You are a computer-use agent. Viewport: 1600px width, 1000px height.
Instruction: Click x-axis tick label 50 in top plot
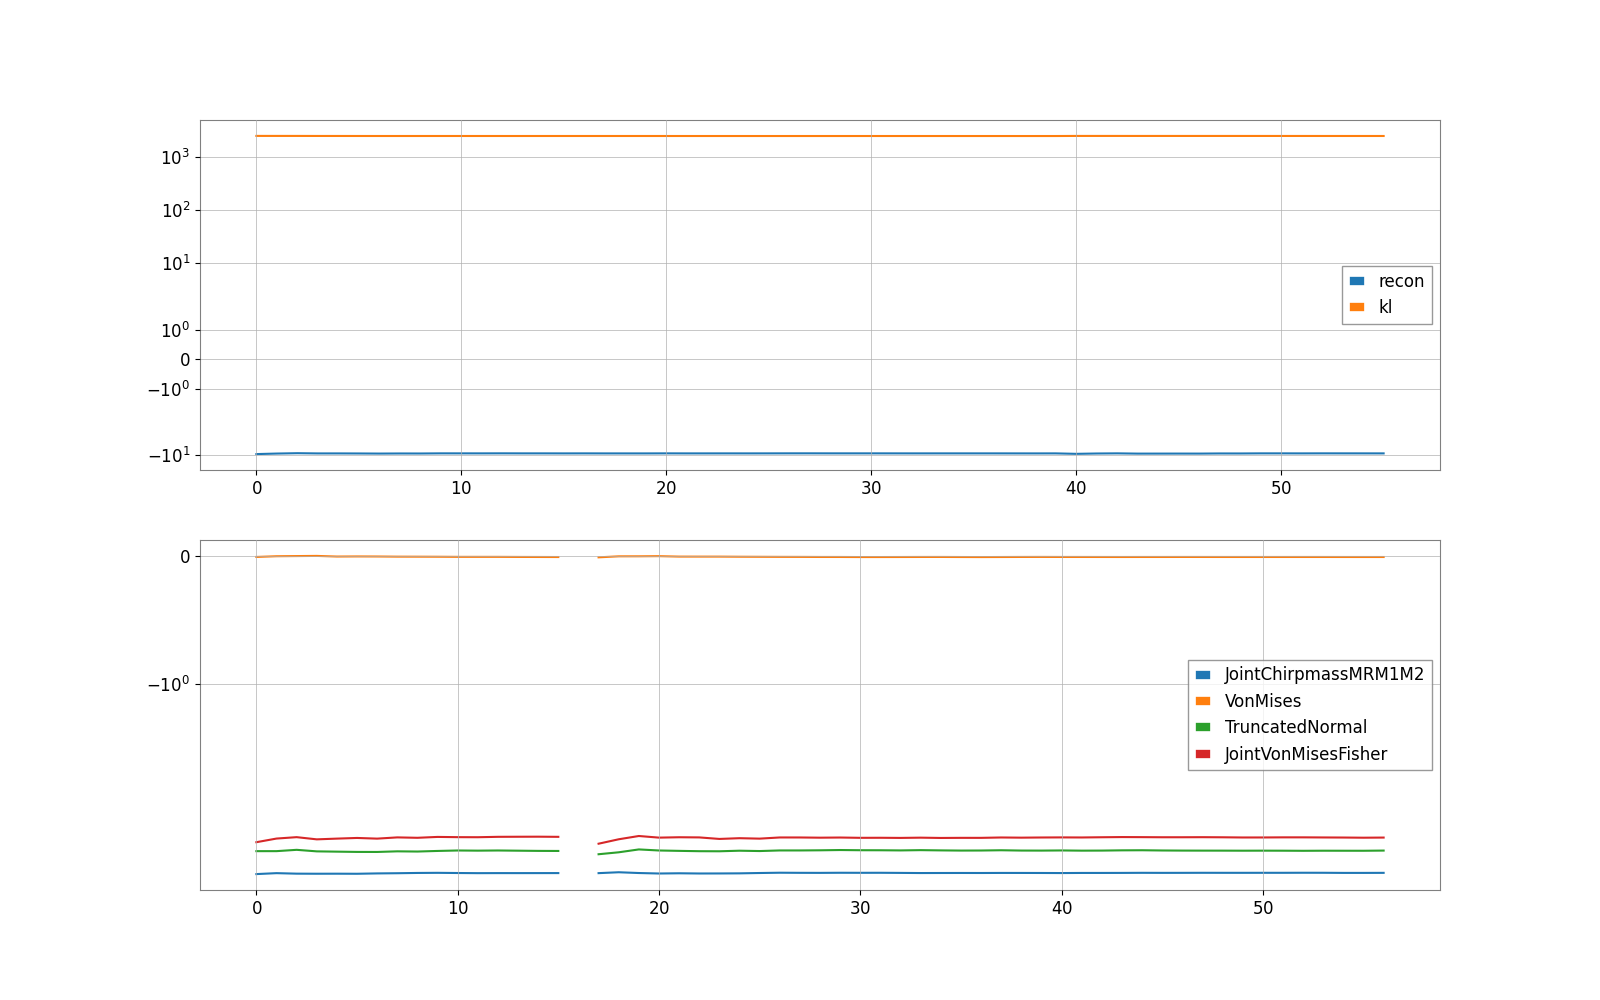(1281, 489)
